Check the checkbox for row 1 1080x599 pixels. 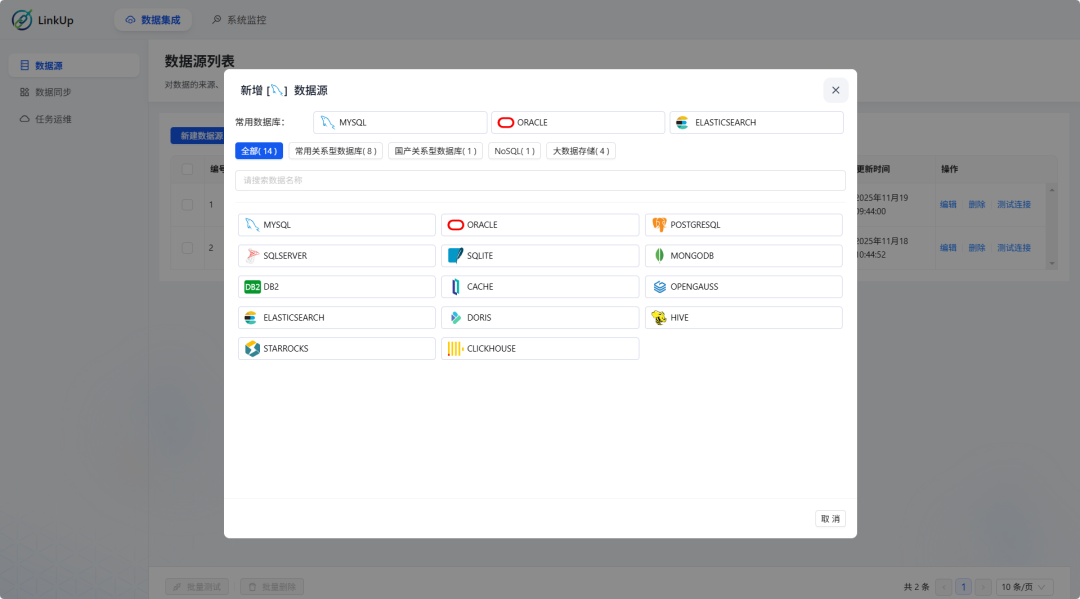[x=187, y=204]
